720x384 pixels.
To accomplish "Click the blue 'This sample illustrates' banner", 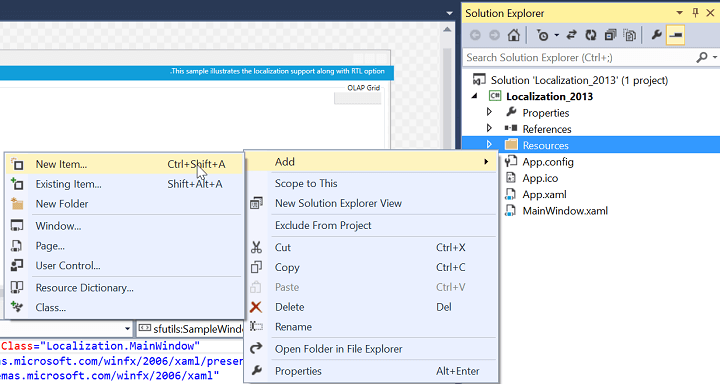I will [x=197, y=72].
